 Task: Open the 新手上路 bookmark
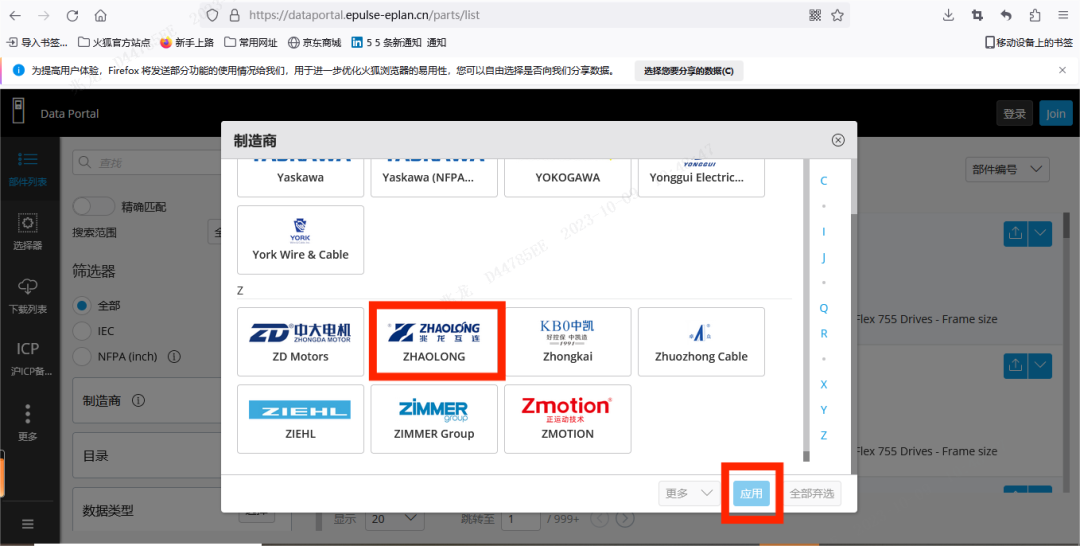(x=187, y=43)
